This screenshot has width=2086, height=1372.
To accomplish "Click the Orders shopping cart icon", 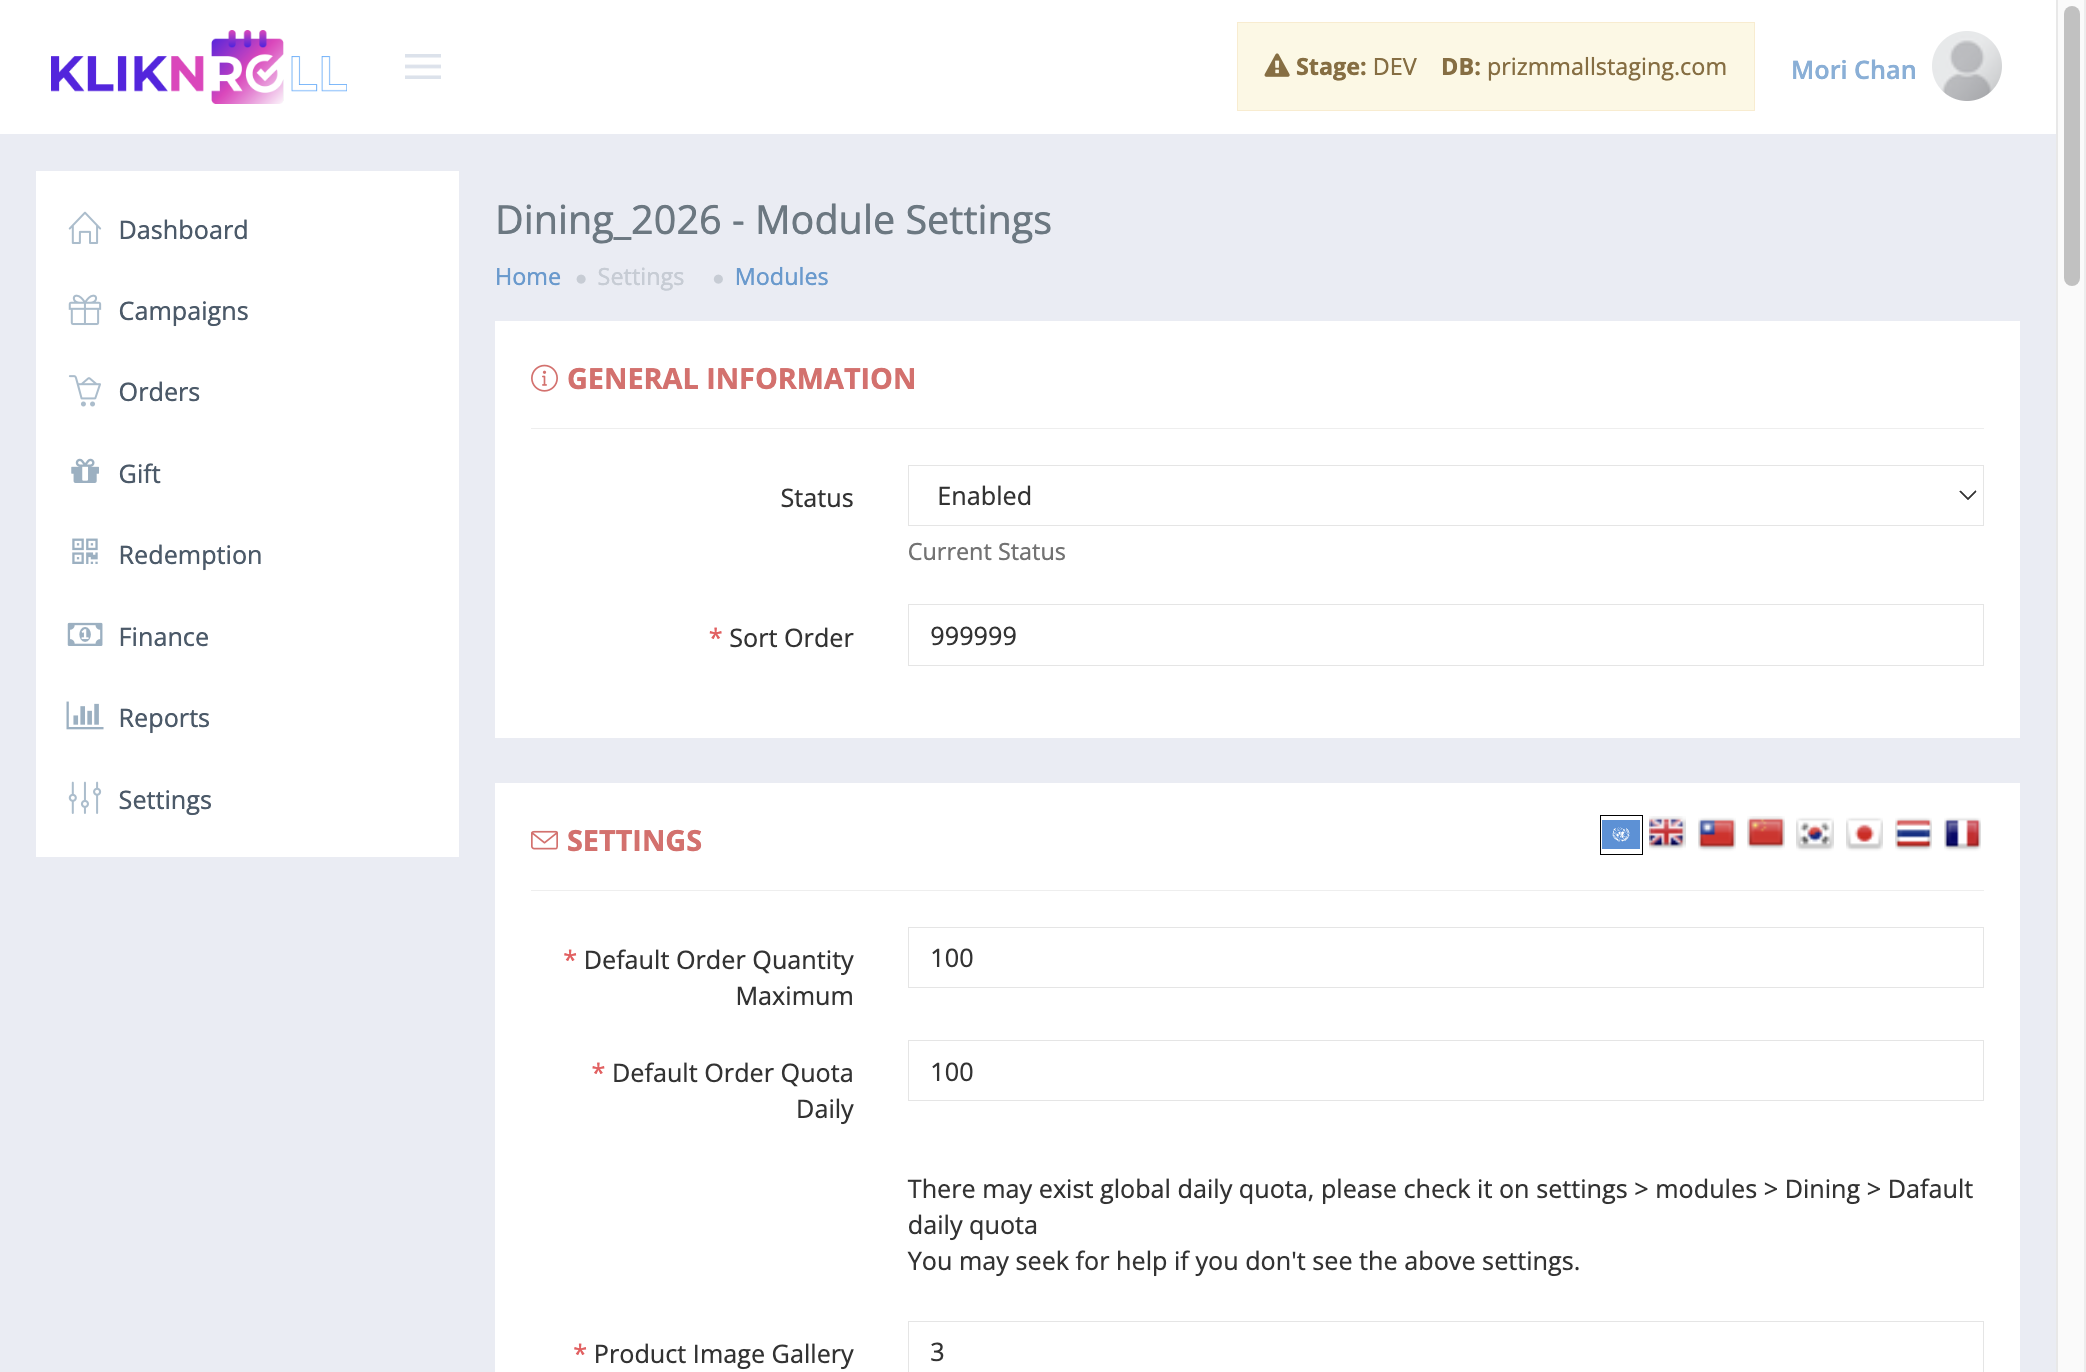I will tap(85, 391).
